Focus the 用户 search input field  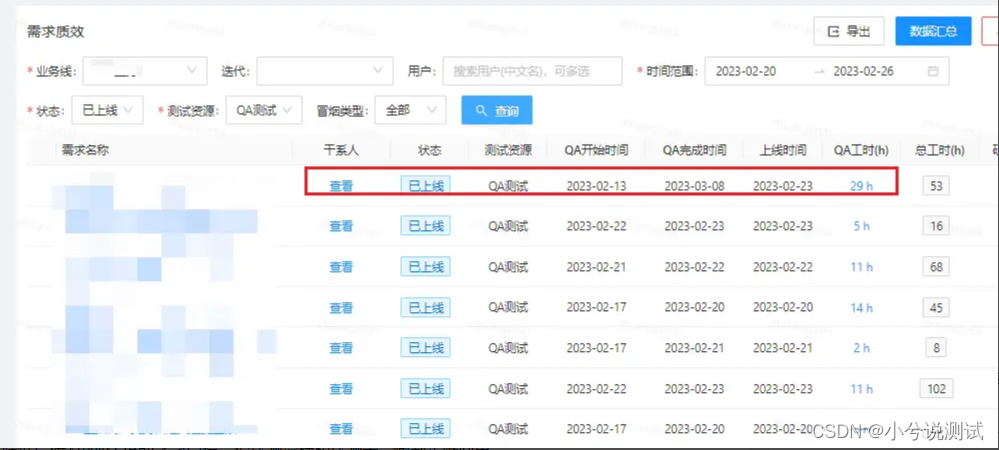click(532, 71)
